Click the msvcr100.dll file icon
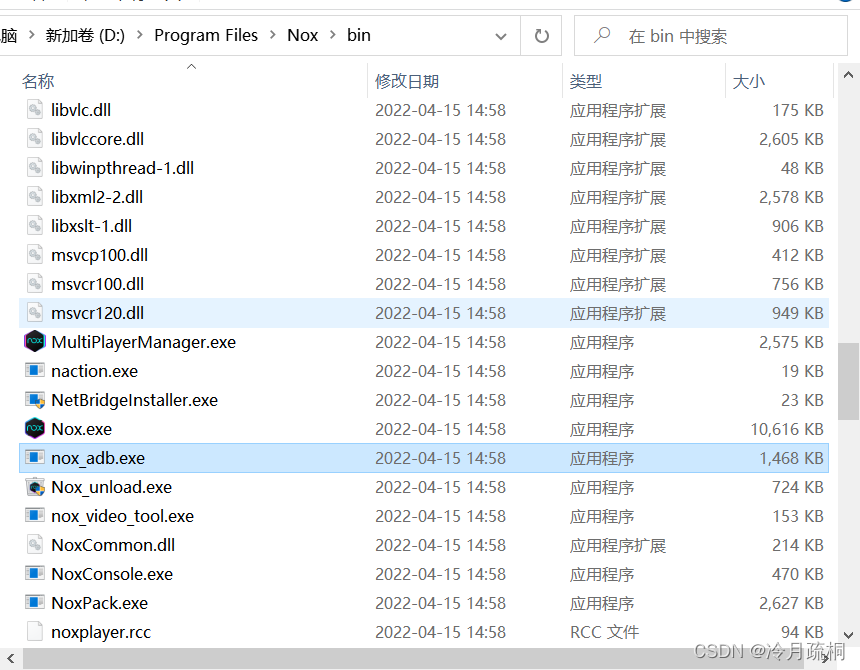This screenshot has height=670, width=860. 35,284
